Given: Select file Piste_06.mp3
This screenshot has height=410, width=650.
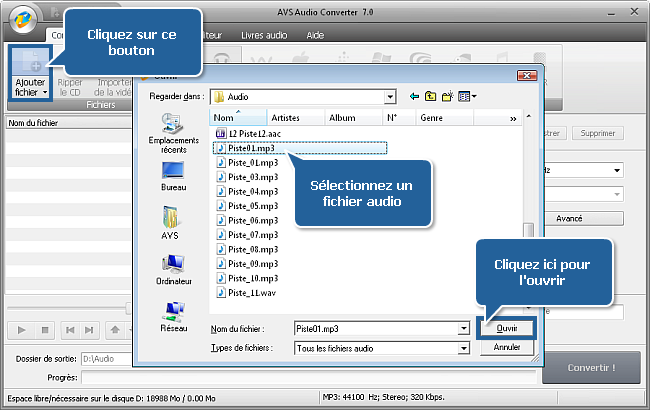Looking at the screenshot, I should click(x=247, y=221).
